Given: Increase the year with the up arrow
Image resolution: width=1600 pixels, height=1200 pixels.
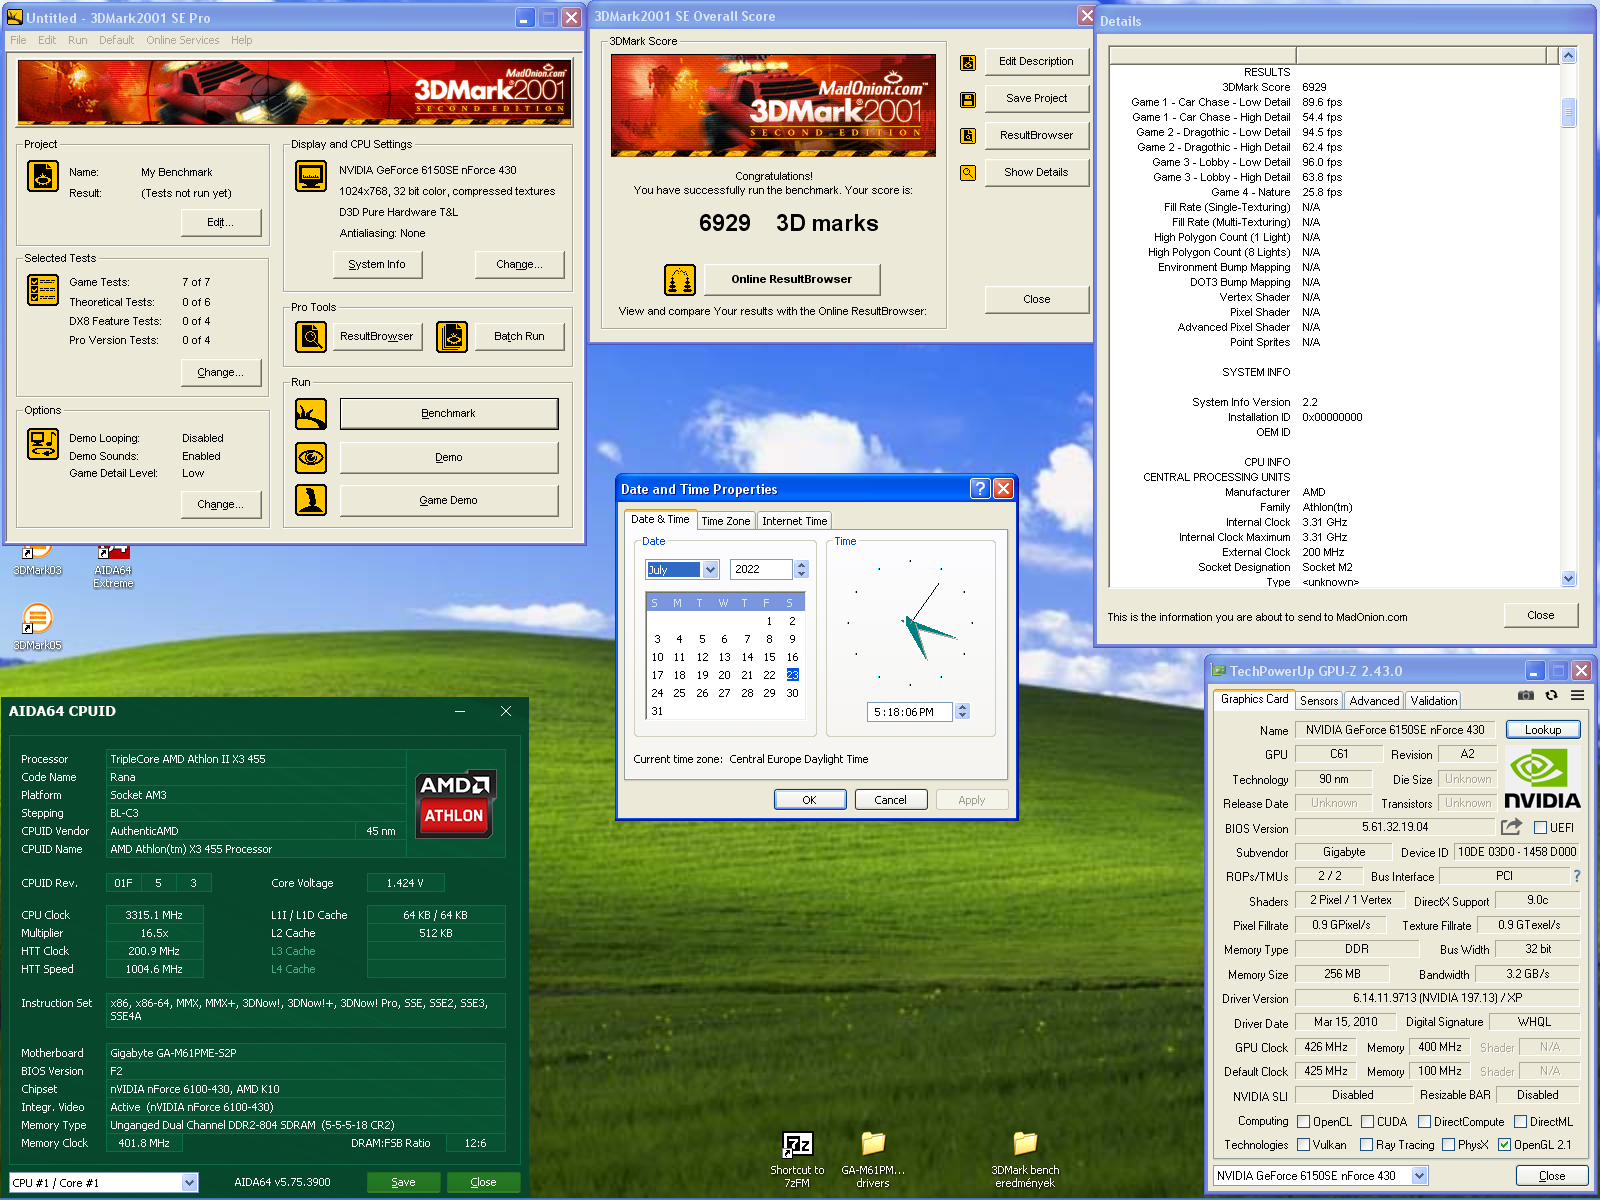Looking at the screenshot, I should tap(801, 565).
